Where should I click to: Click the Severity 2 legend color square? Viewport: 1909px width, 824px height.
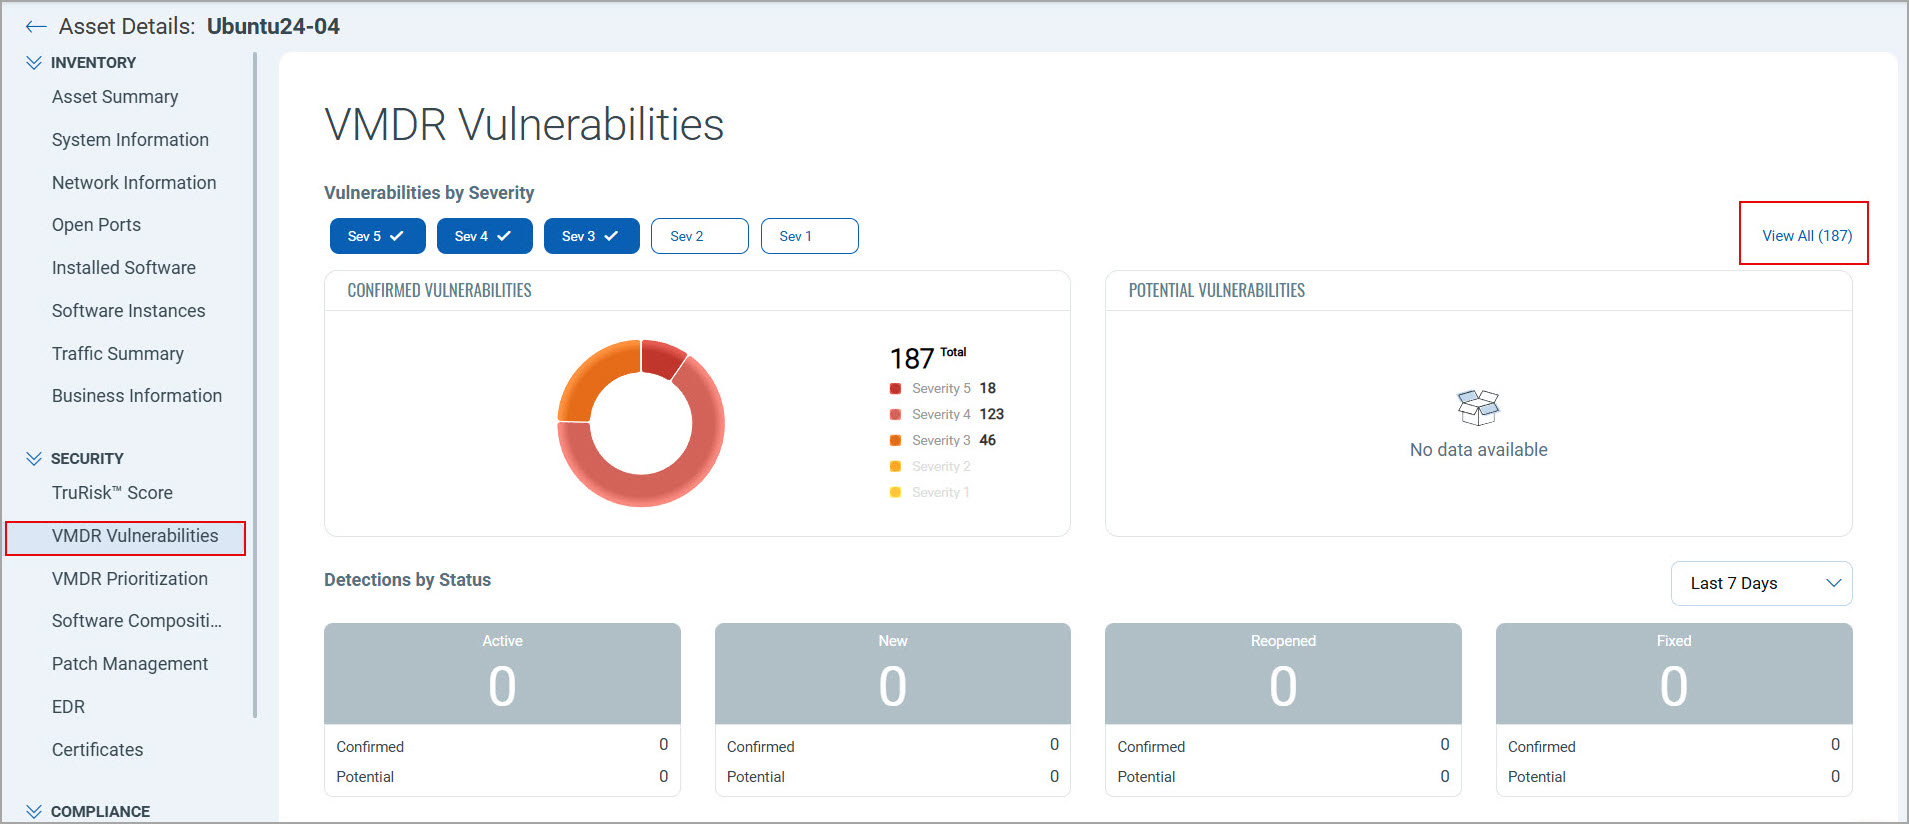point(895,467)
